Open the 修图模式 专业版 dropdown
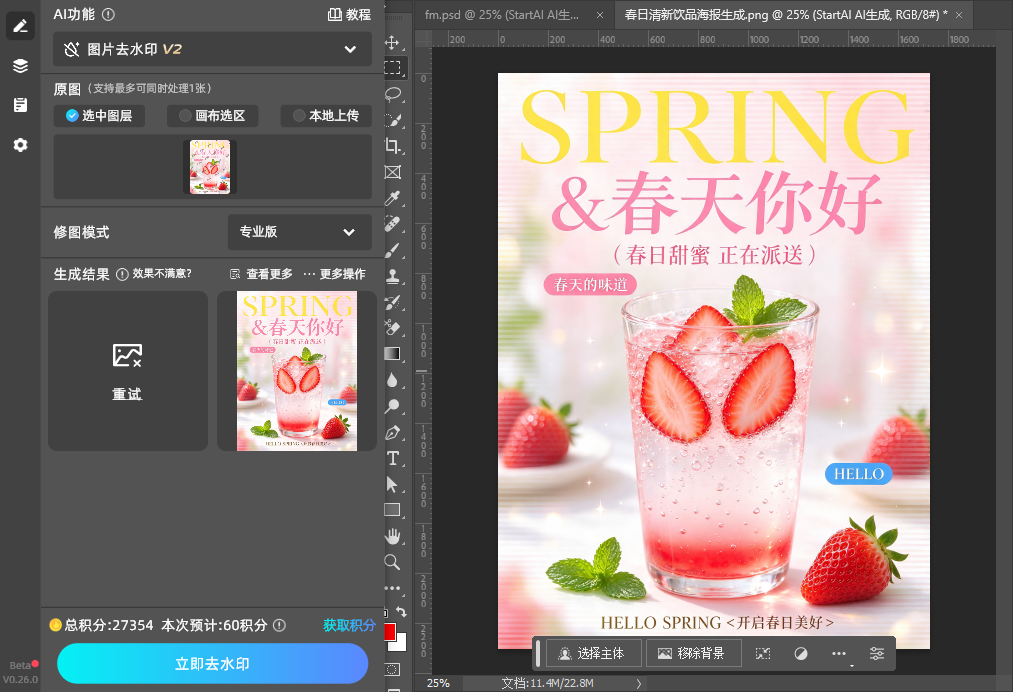1013x692 pixels. 300,232
